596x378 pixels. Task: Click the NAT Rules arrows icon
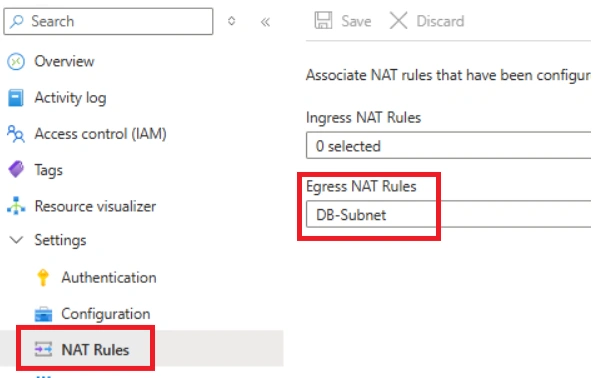click(43, 349)
